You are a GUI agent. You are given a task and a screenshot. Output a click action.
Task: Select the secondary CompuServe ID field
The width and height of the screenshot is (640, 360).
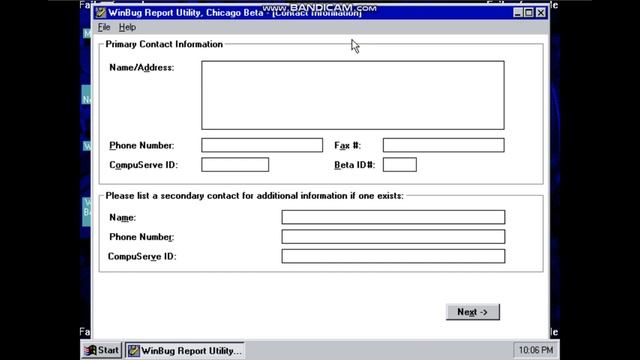(x=393, y=256)
